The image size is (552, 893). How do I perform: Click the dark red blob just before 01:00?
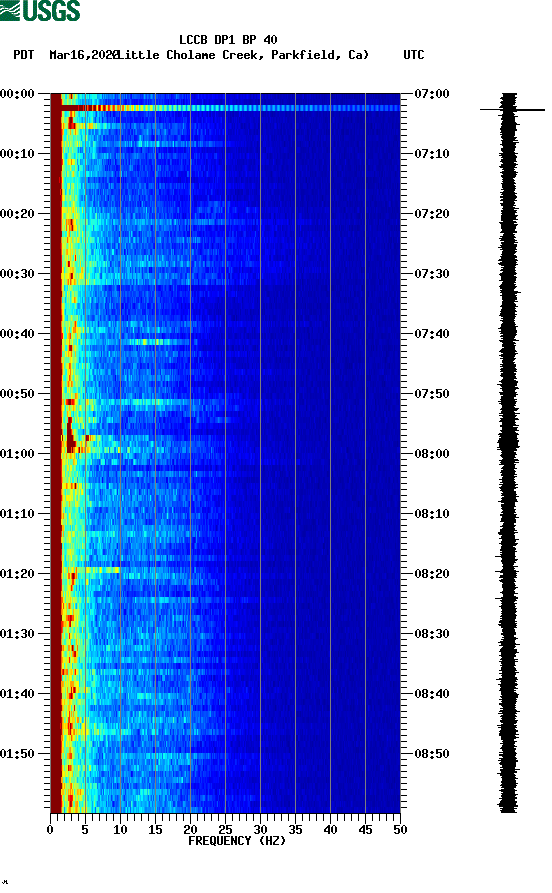[70, 436]
